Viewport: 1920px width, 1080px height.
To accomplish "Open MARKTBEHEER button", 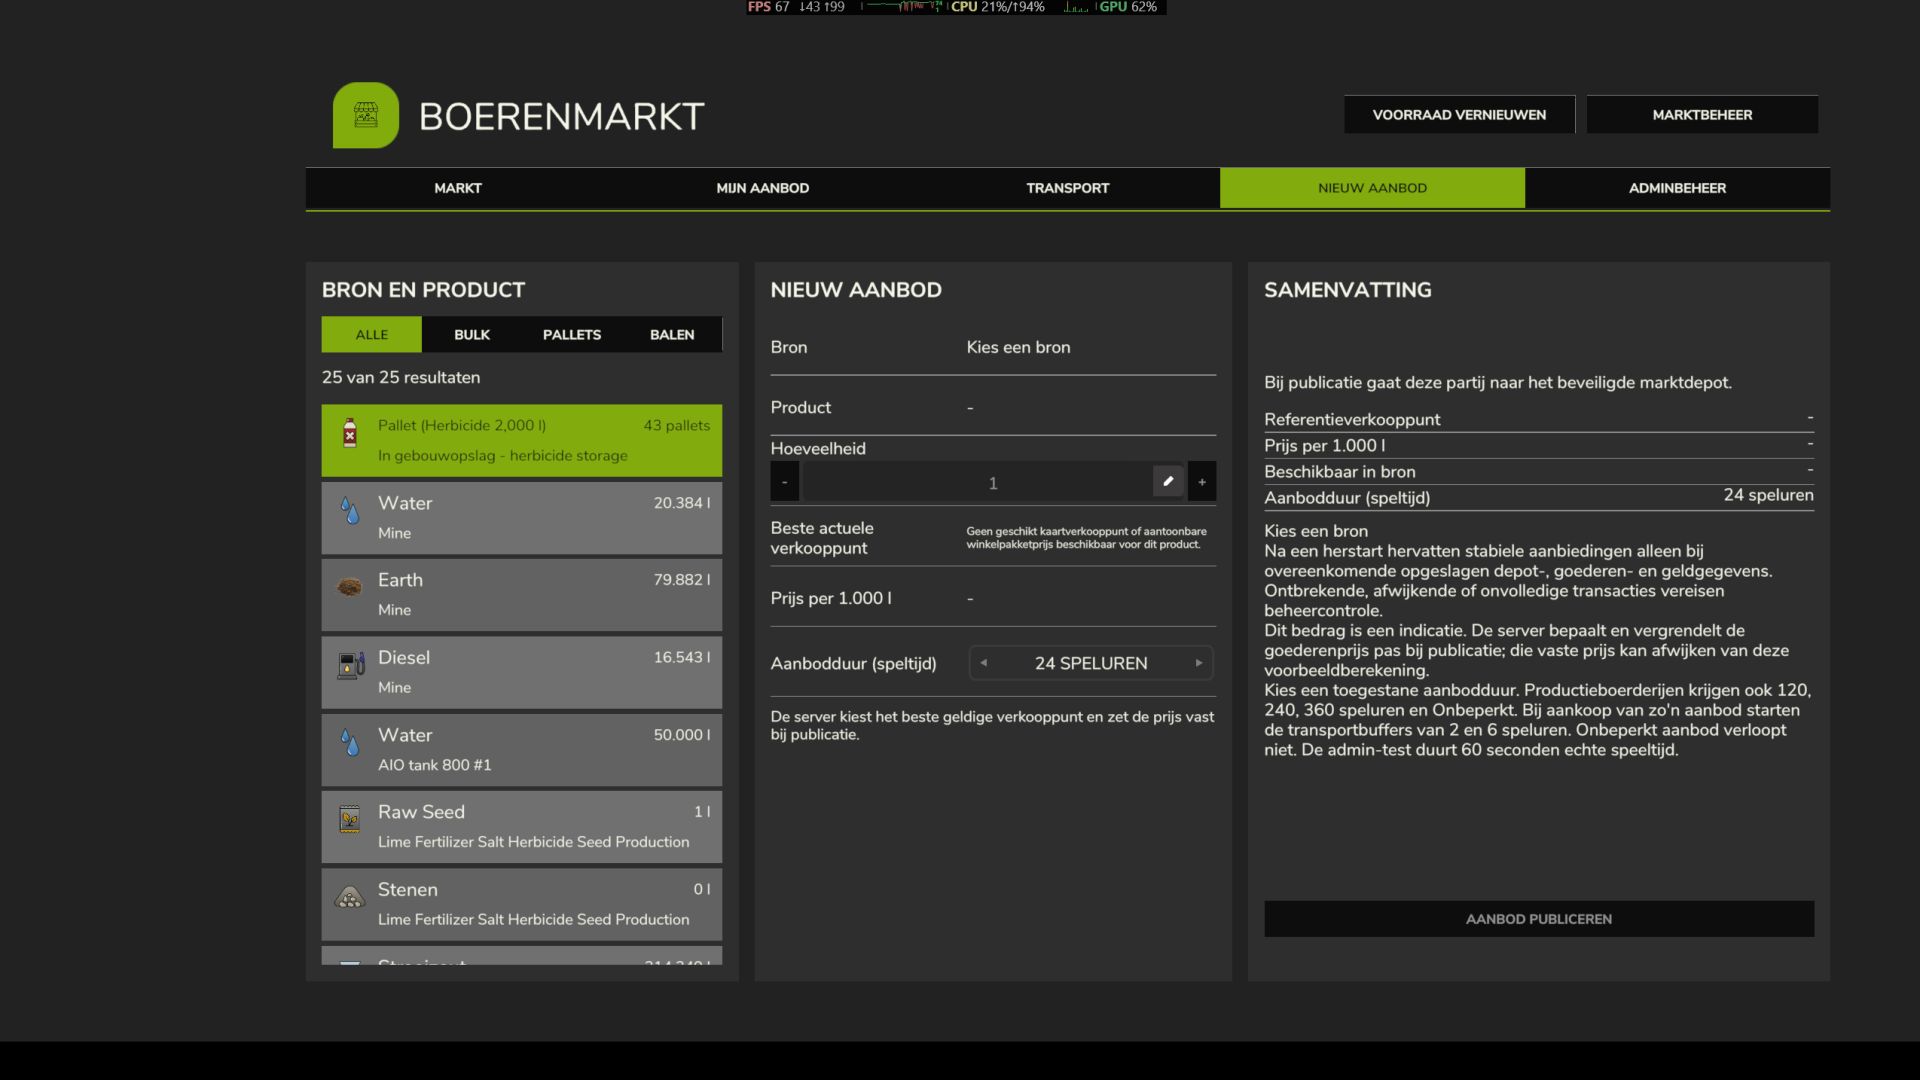I will pyautogui.click(x=1702, y=115).
